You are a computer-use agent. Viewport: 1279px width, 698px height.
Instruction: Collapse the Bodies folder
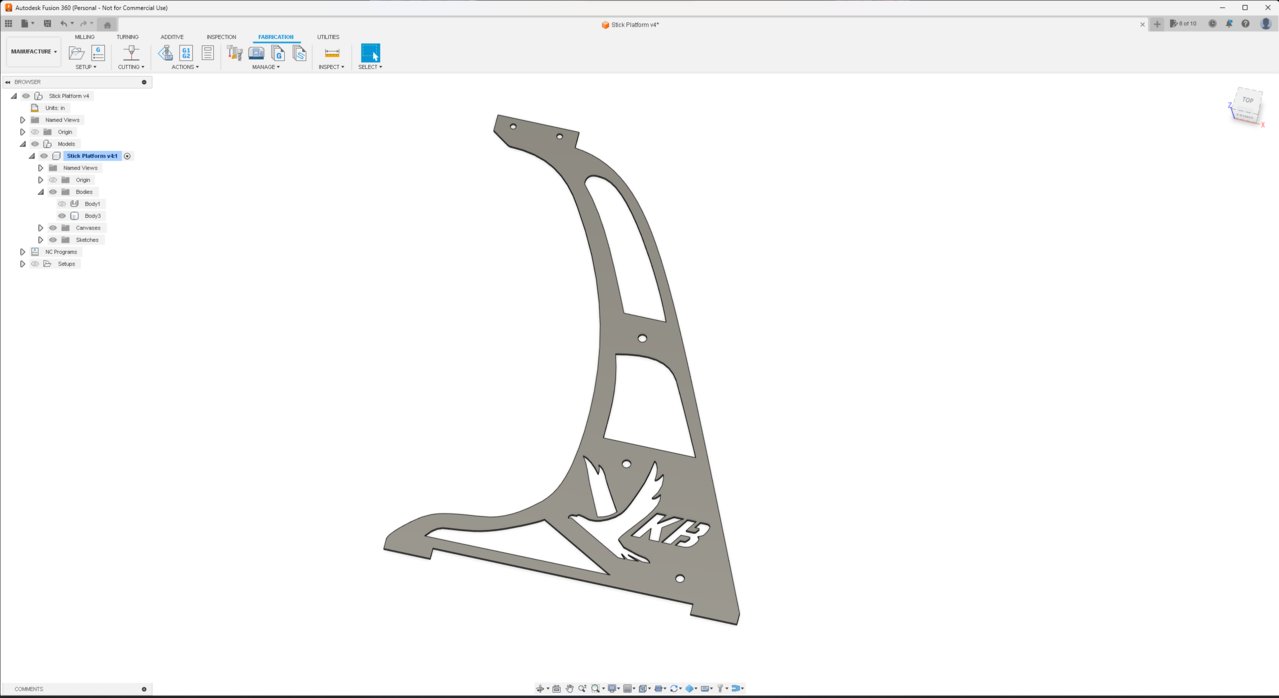41,192
